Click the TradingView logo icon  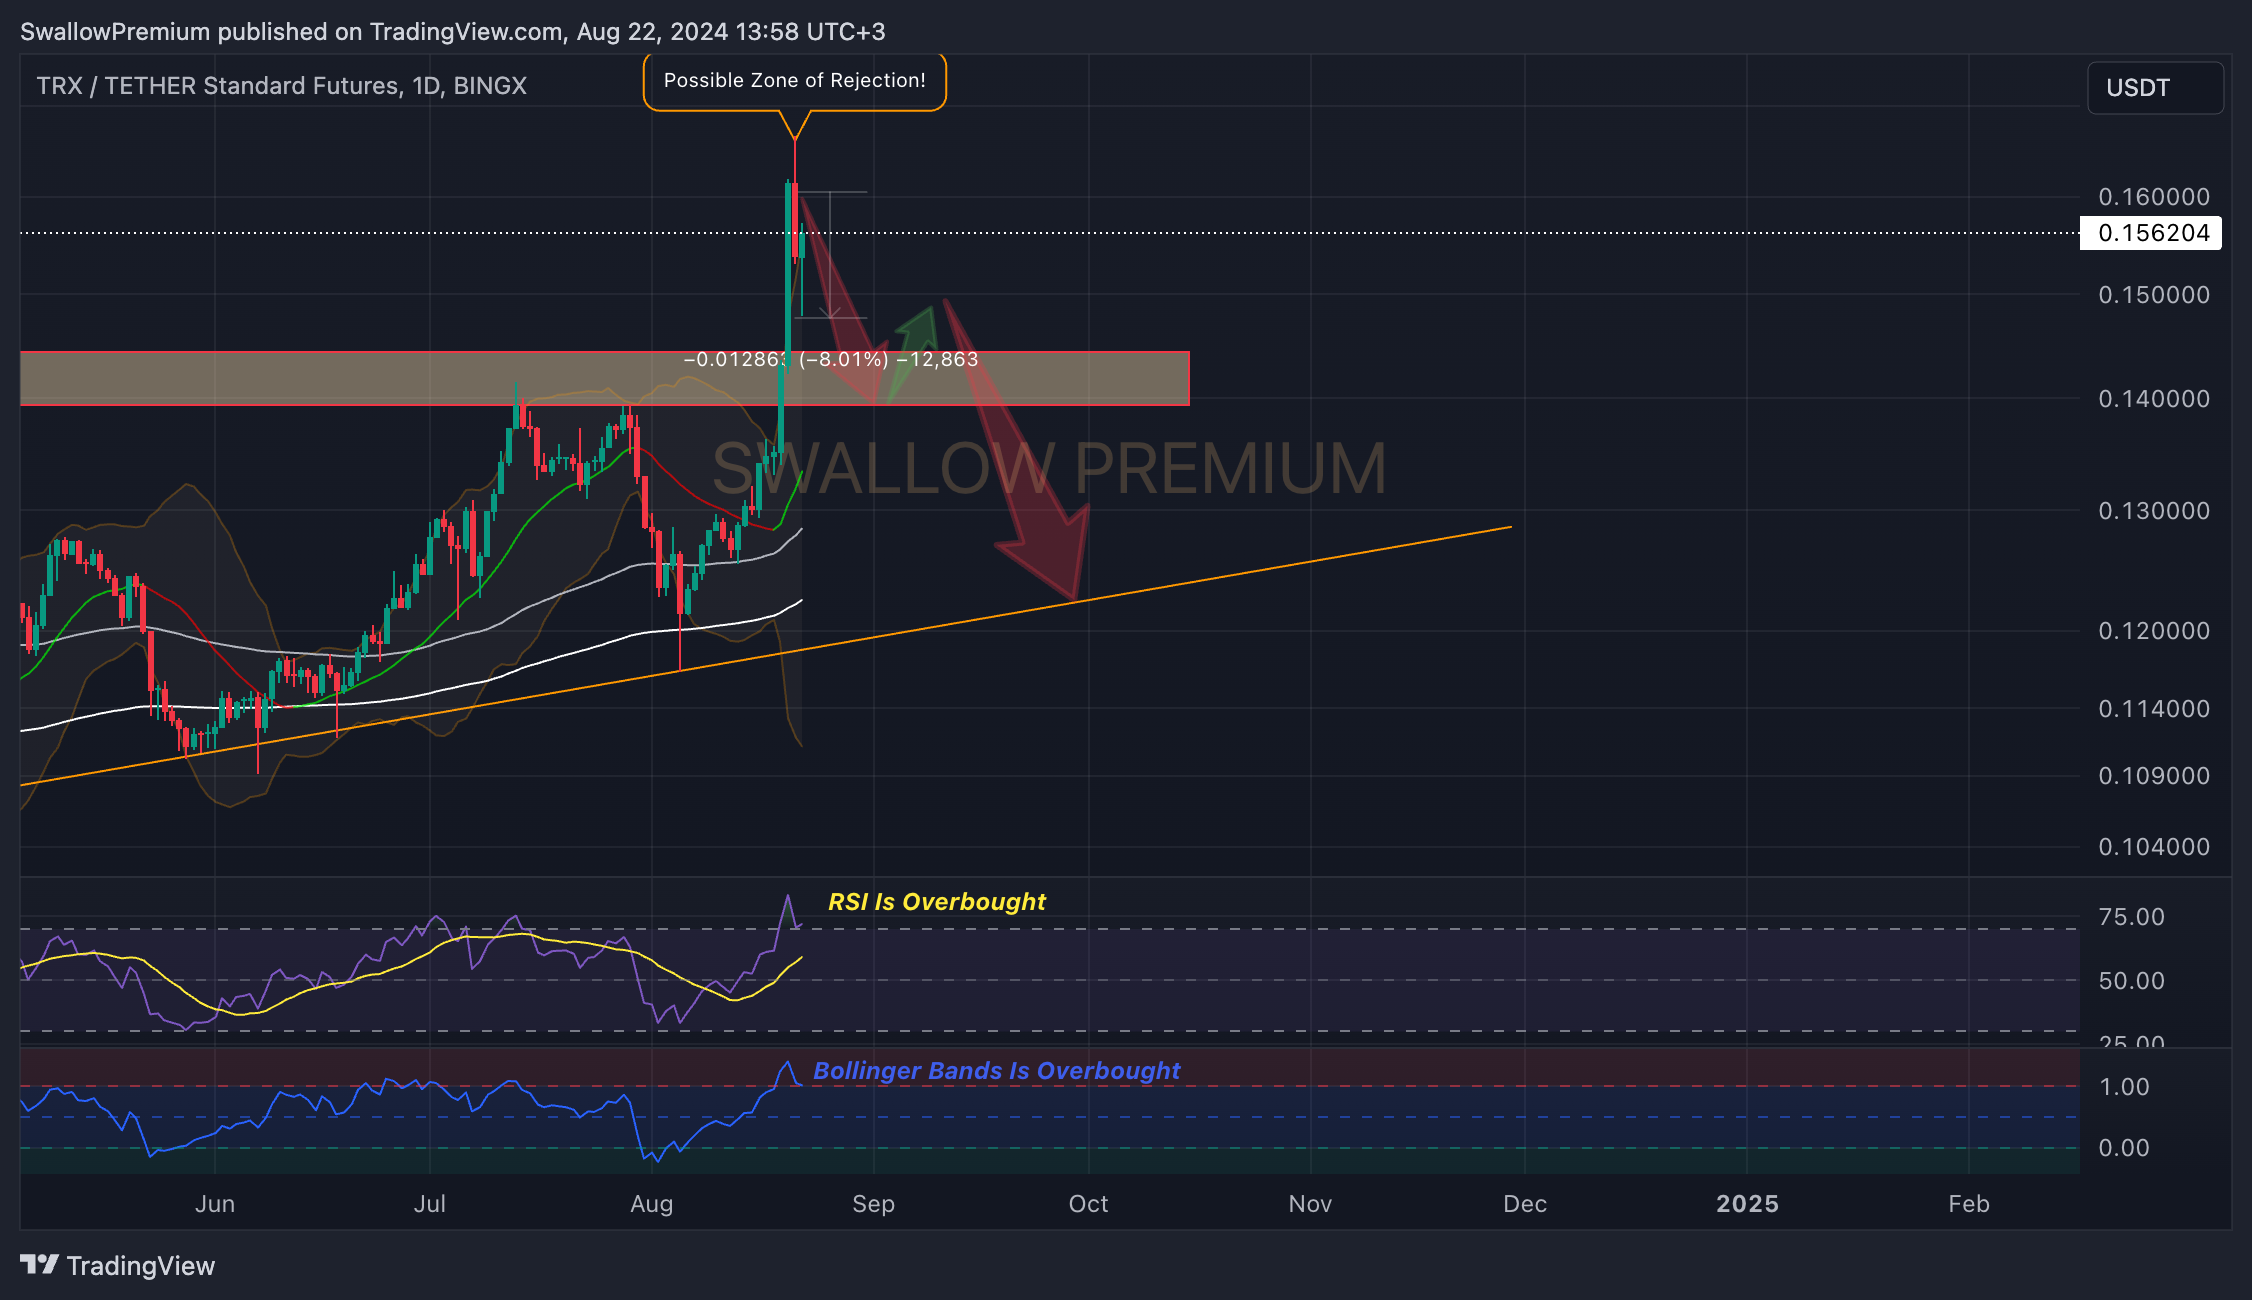click(40, 1265)
